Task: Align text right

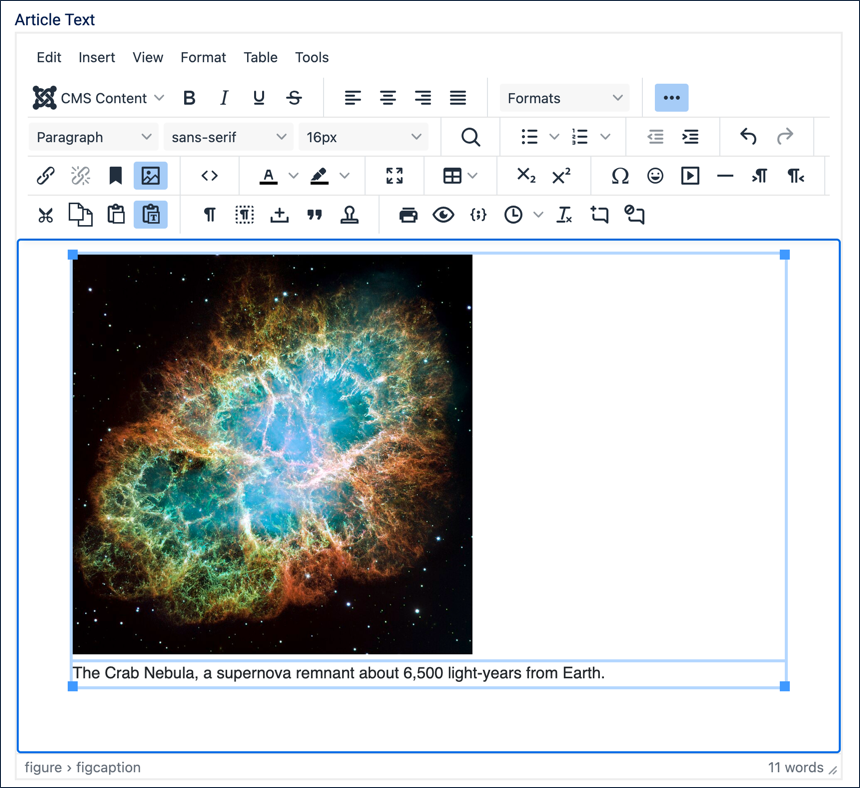Action: coord(423,98)
